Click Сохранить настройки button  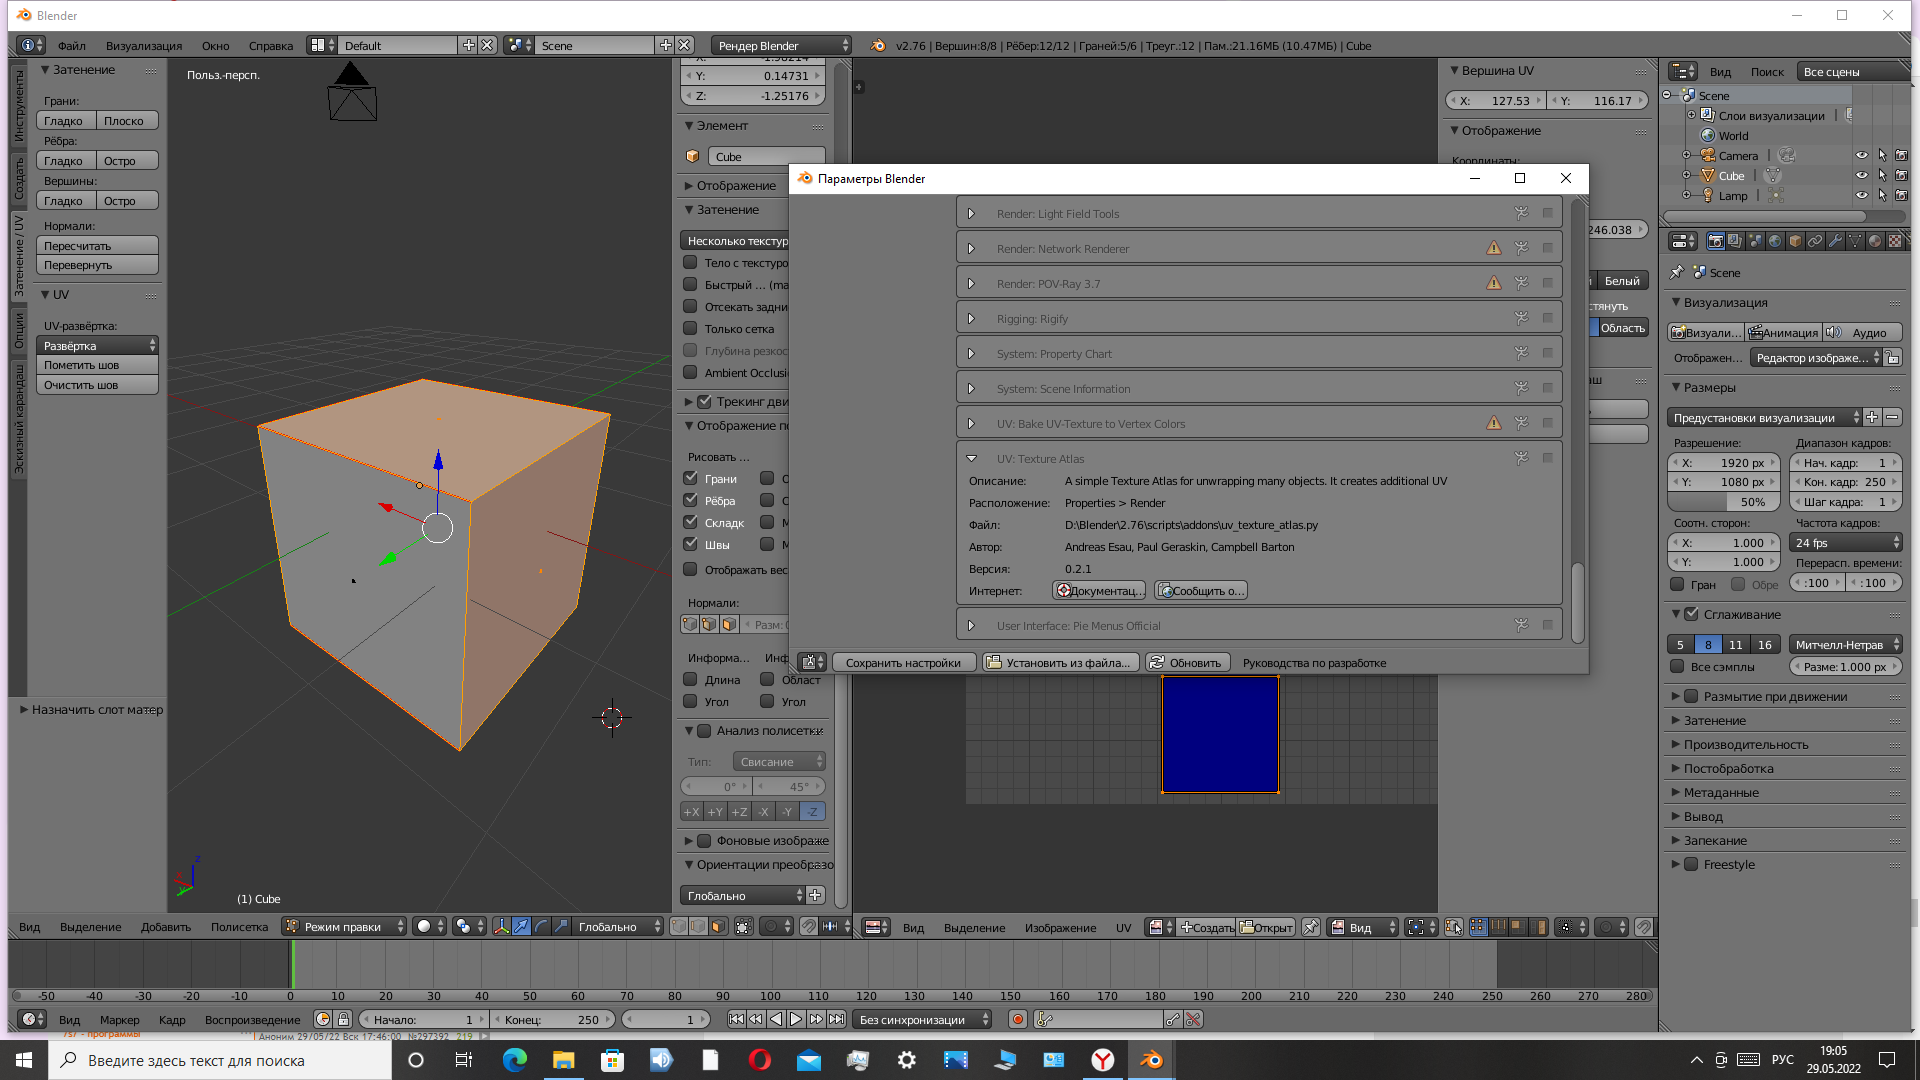click(902, 663)
